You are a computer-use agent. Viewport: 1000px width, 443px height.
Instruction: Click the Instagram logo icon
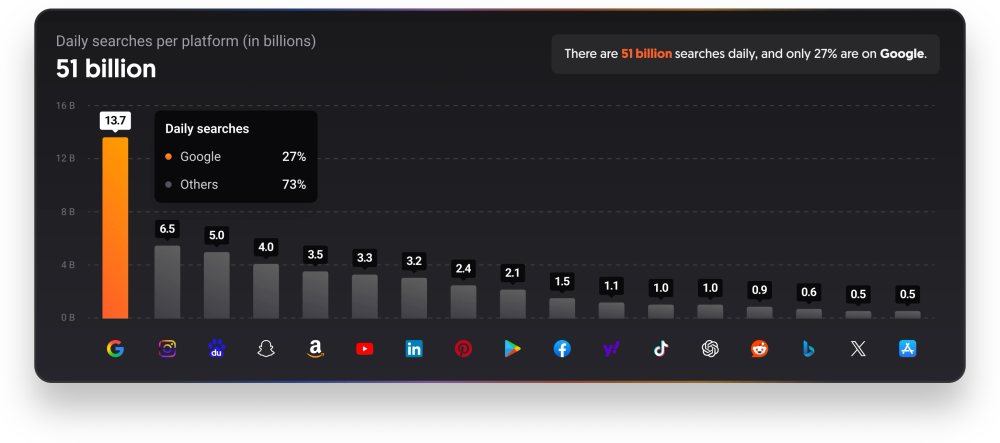pyautogui.click(x=167, y=349)
